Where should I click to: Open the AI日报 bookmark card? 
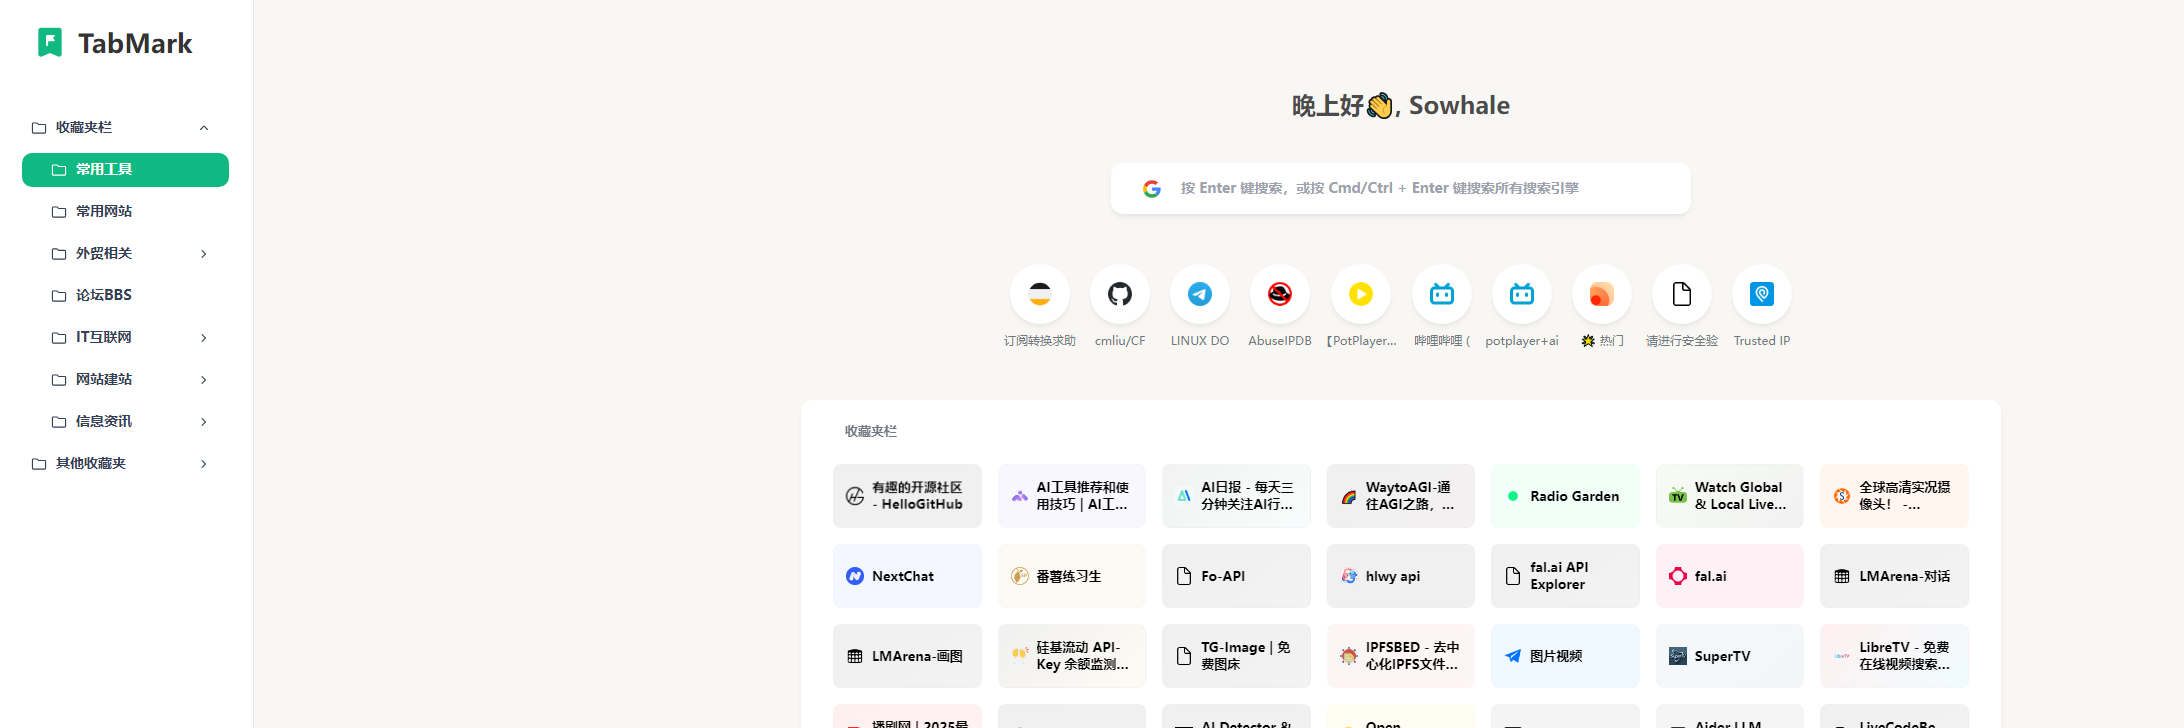pyautogui.click(x=1236, y=496)
